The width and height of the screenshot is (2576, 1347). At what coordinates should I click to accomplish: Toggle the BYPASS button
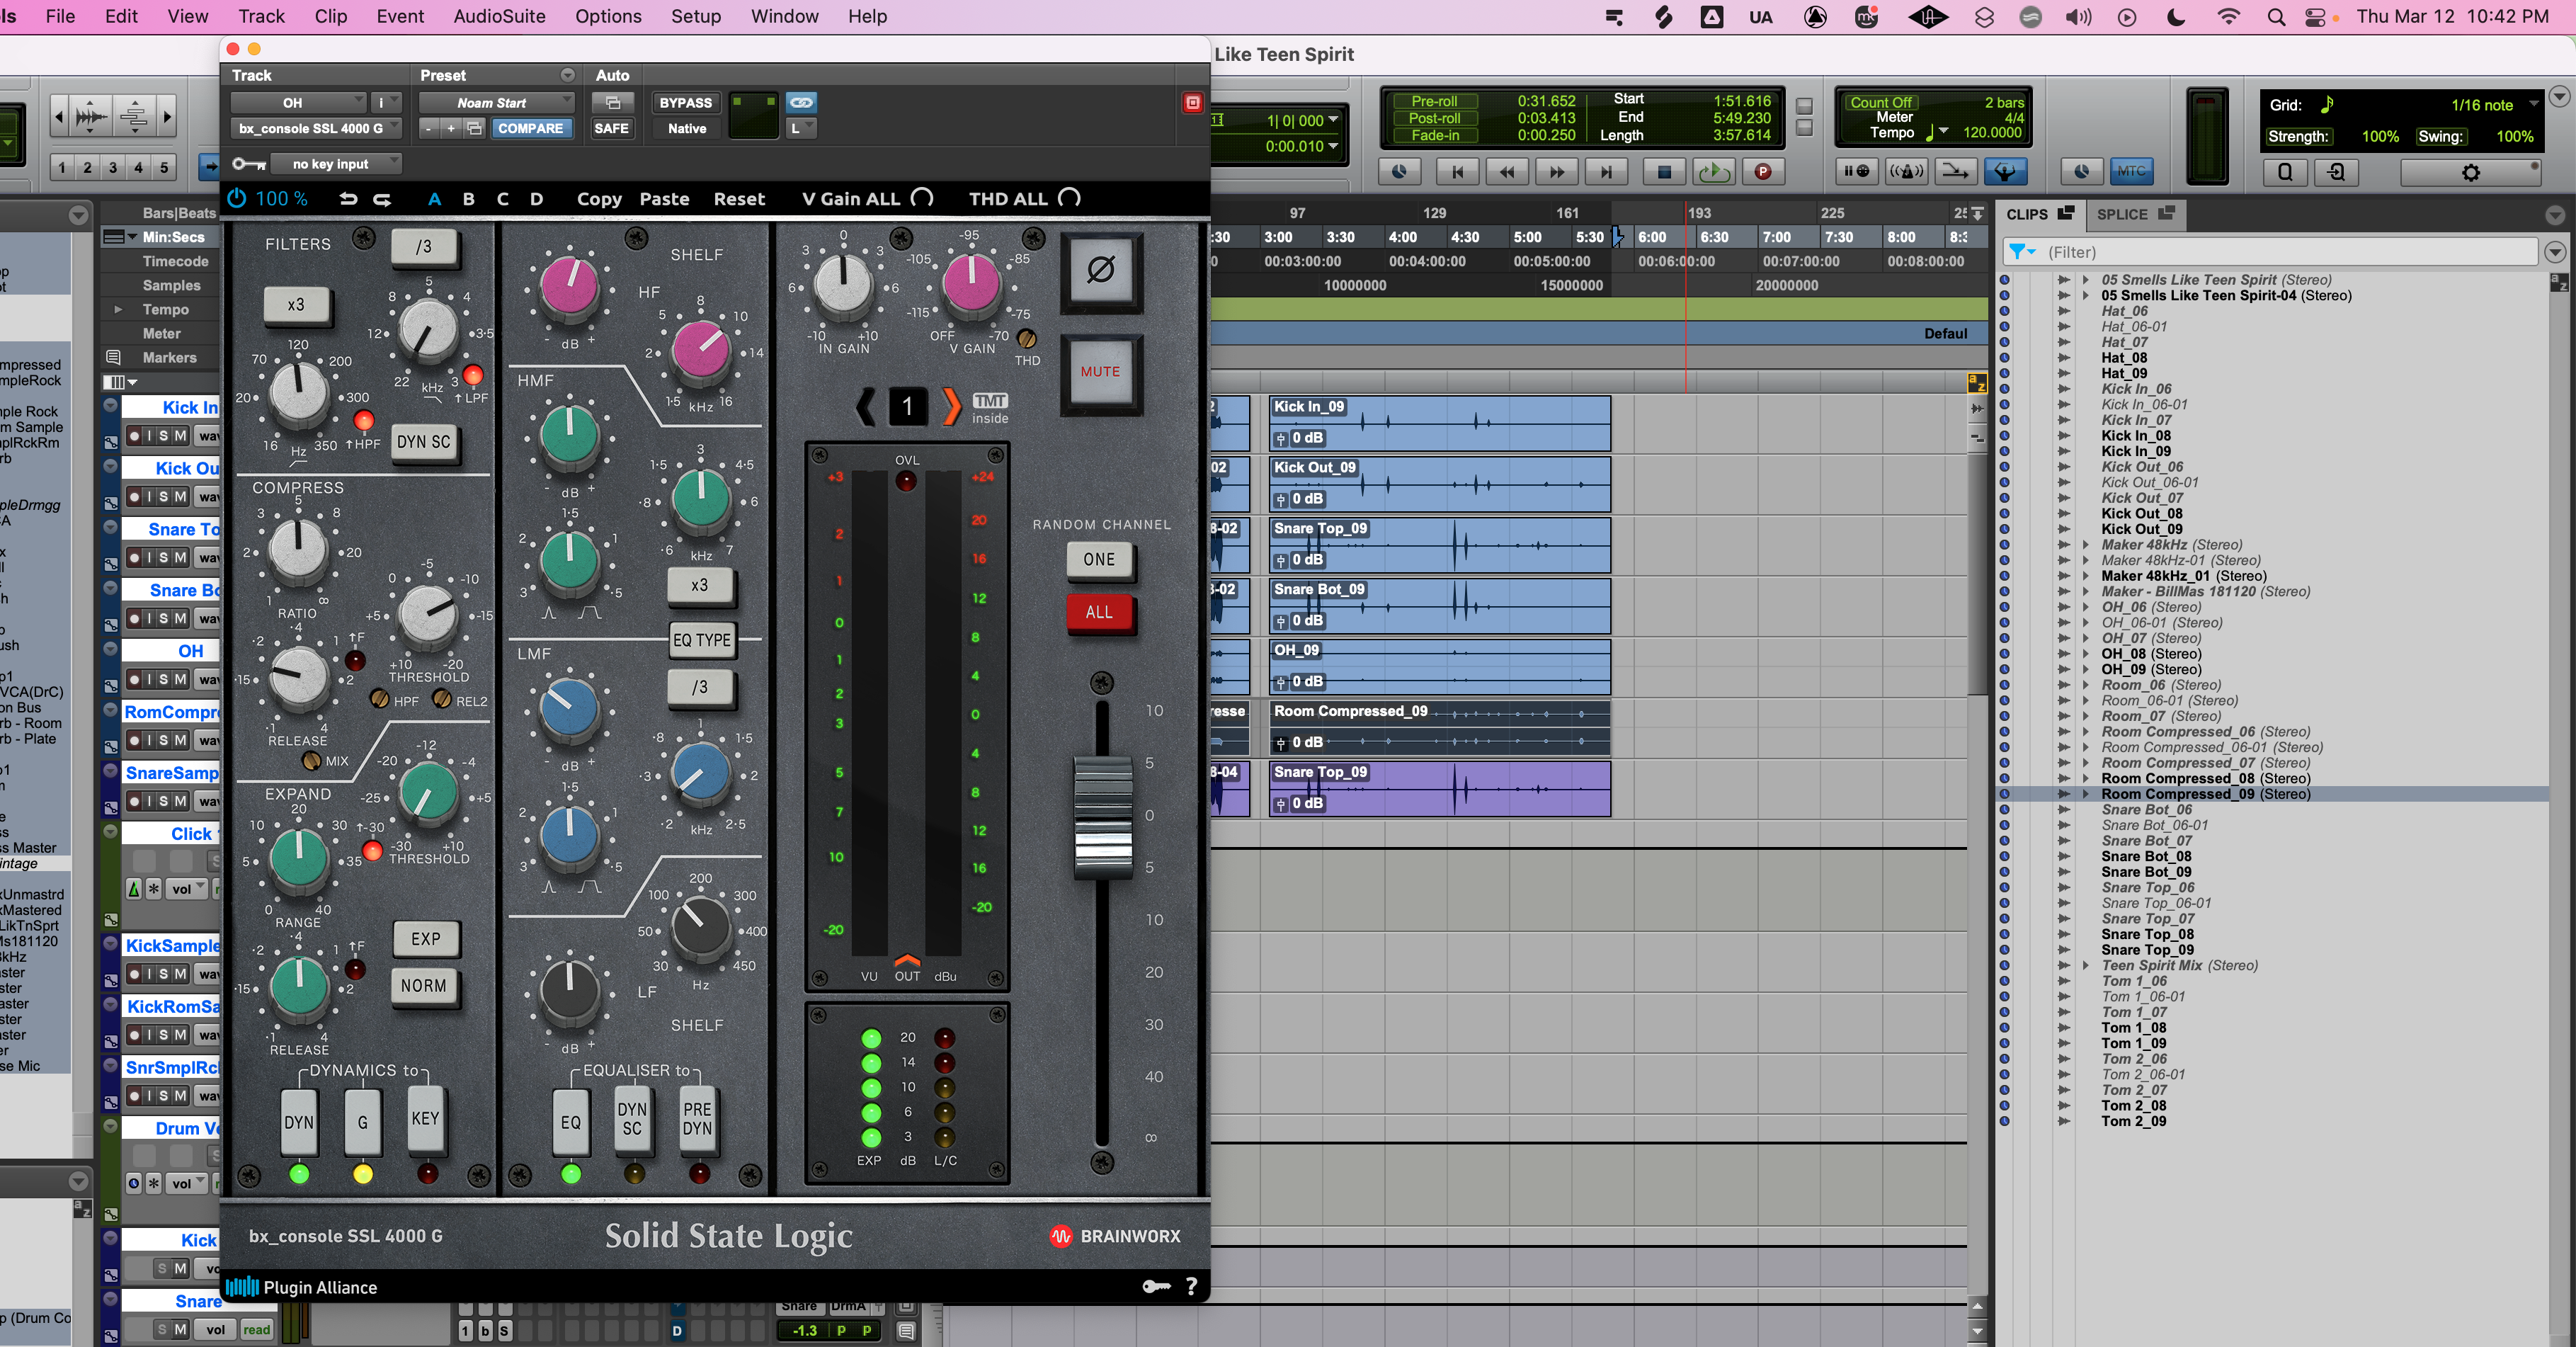(685, 103)
